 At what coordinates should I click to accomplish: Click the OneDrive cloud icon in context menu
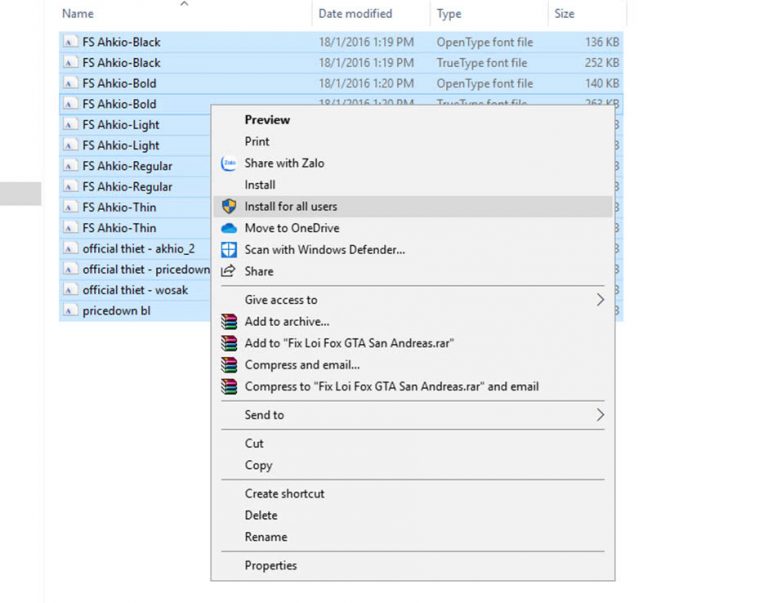[228, 228]
